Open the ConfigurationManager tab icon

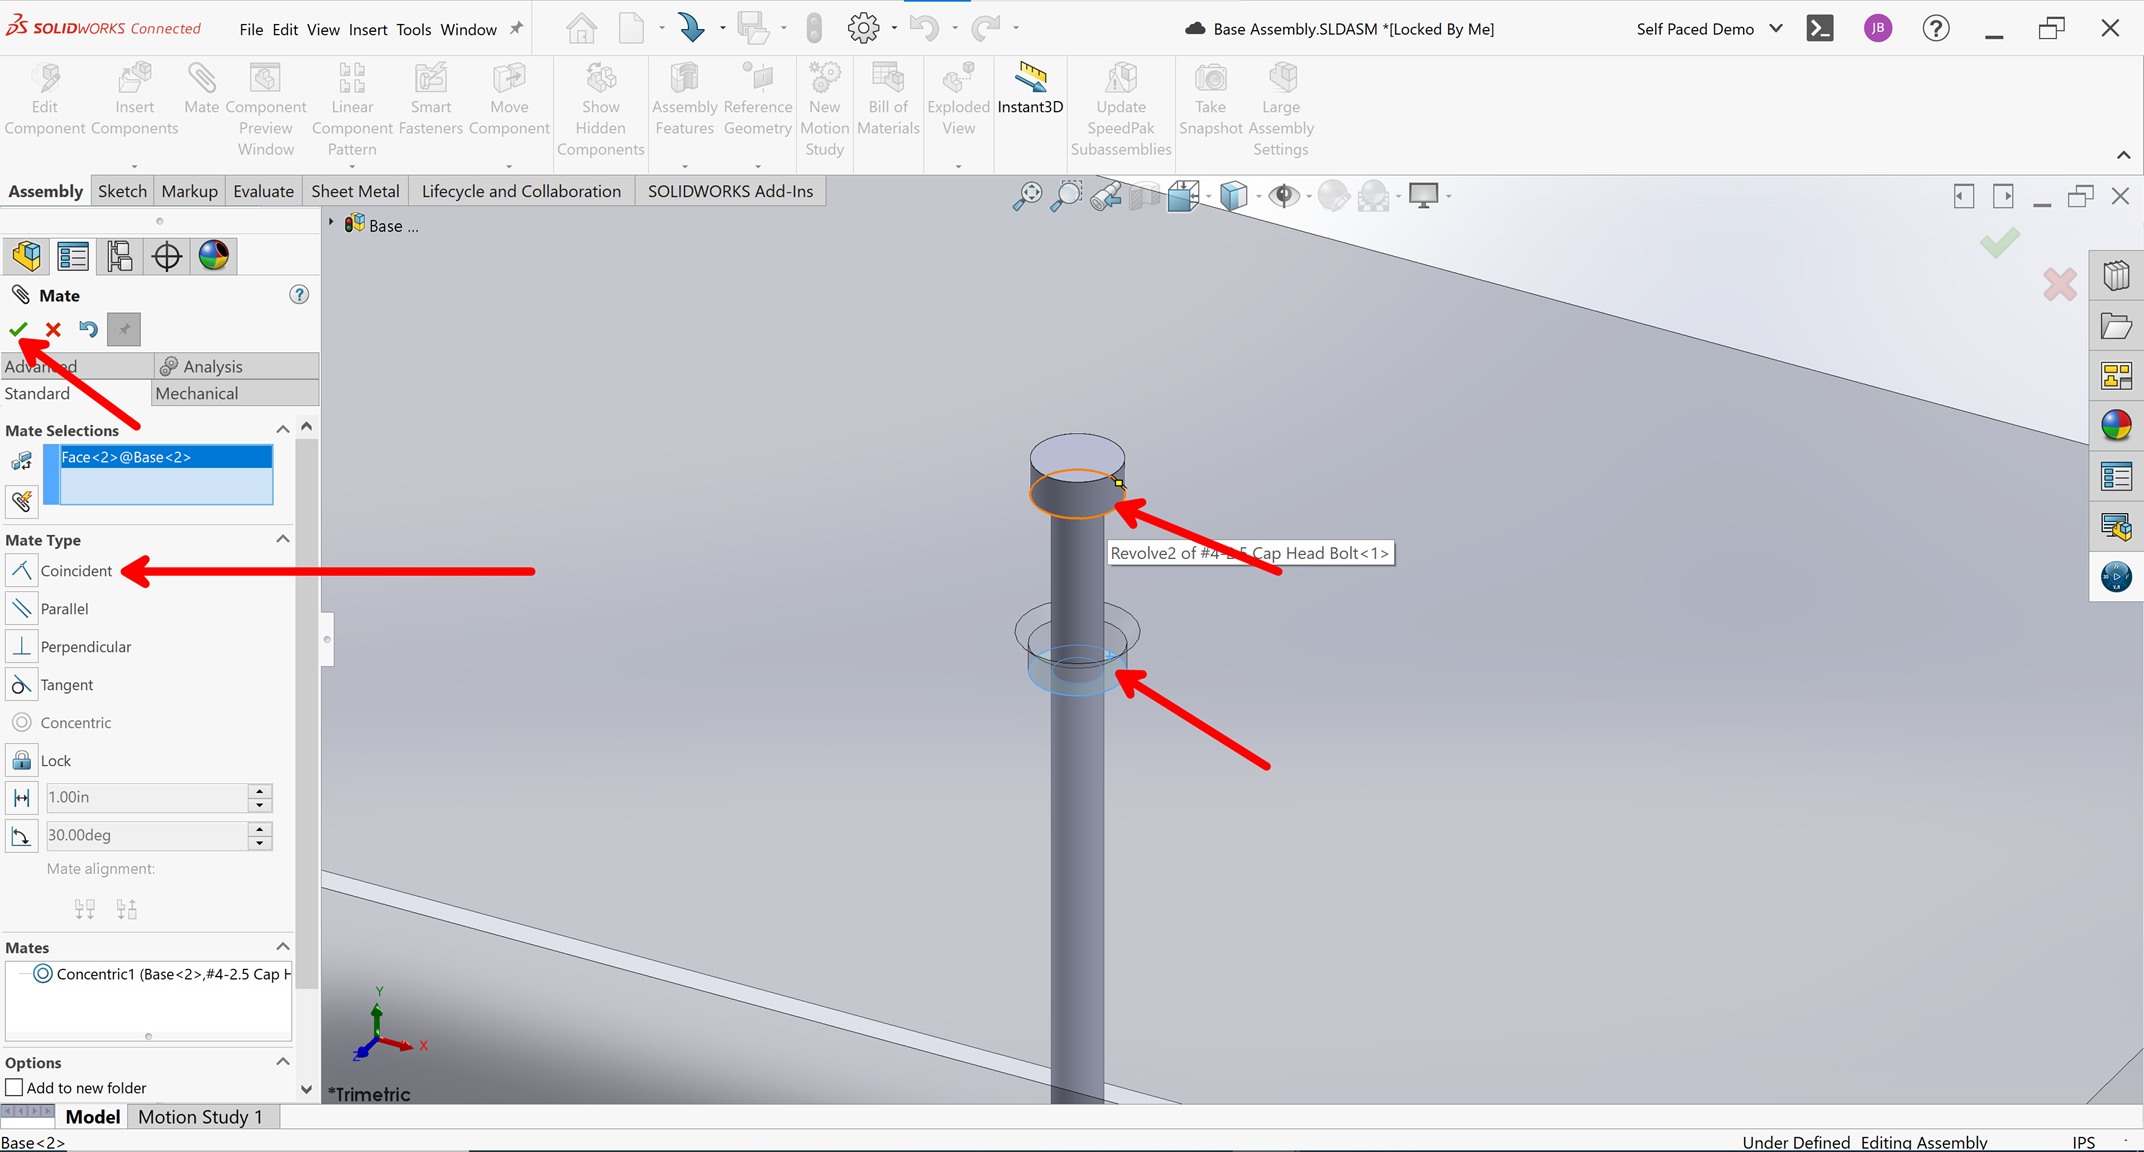coord(120,256)
